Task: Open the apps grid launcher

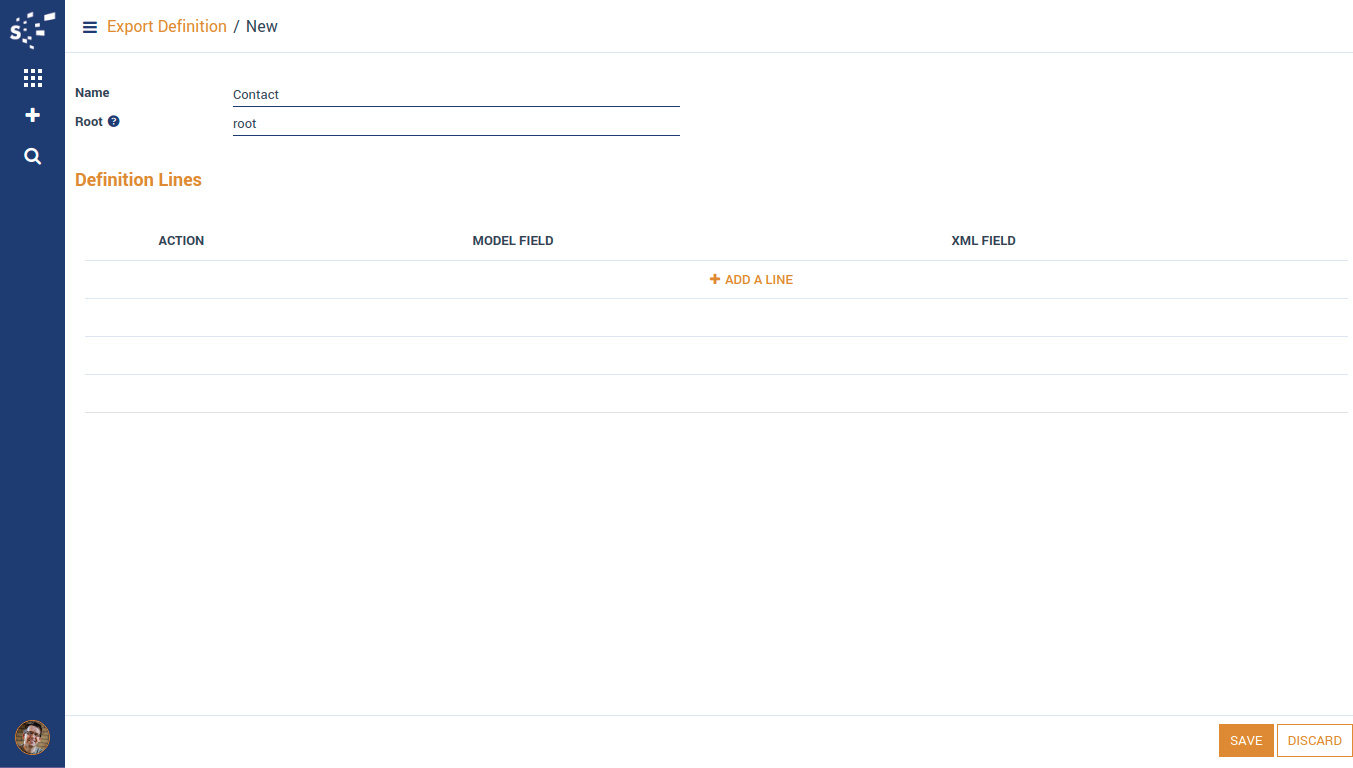Action: pyautogui.click(x=32, y=78)
